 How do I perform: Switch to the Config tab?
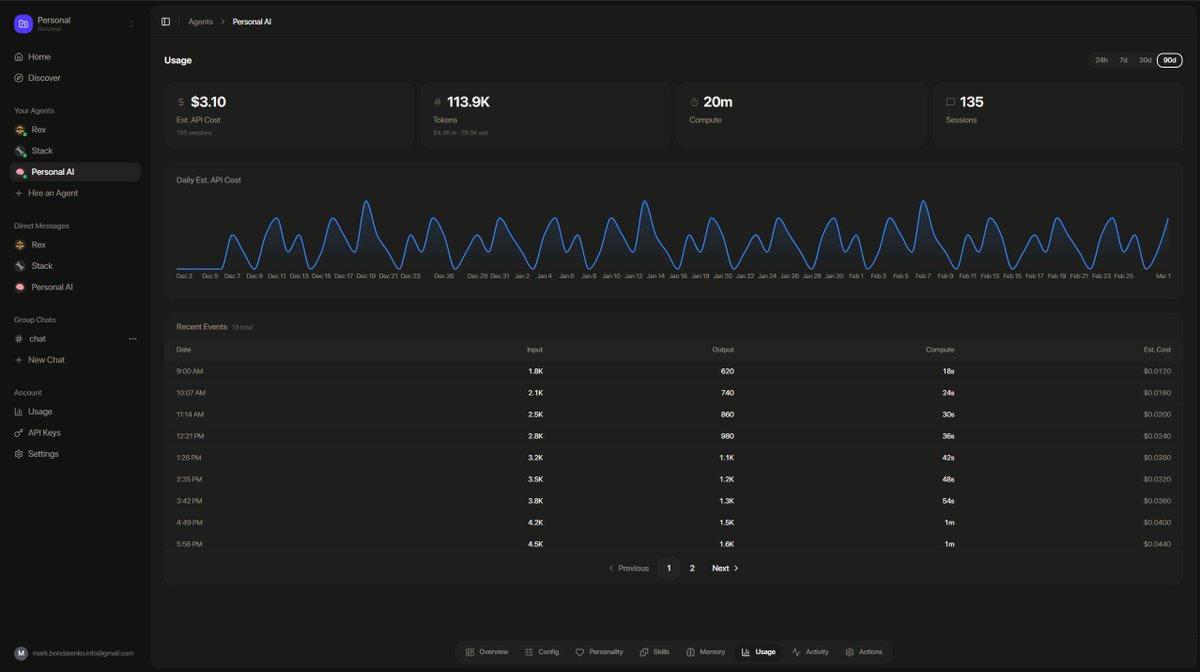pyautogui.click(x=542, y=652)
